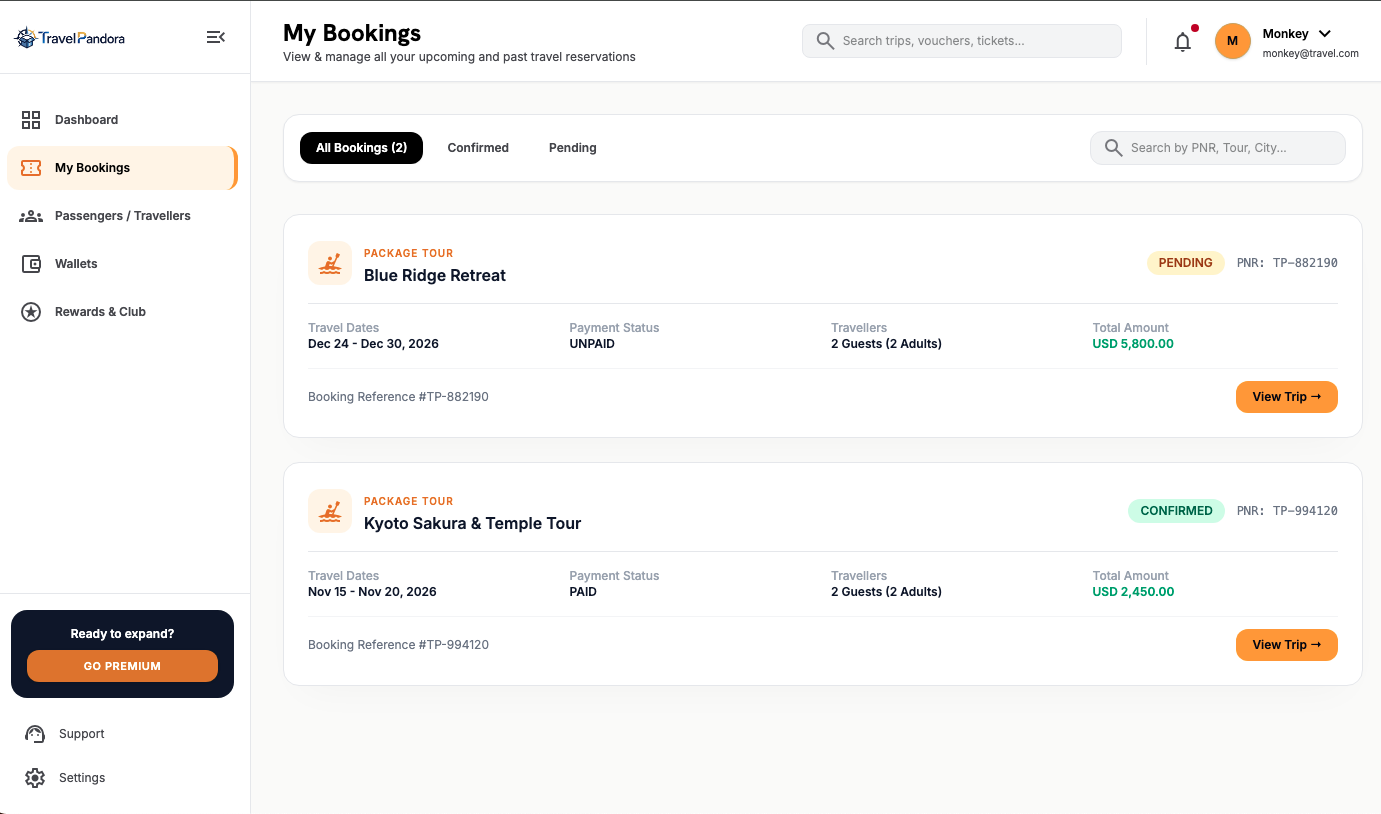Click the orange M user avatar
Viewport: 1381px width, 814px height.
[x=1232, y=41]
